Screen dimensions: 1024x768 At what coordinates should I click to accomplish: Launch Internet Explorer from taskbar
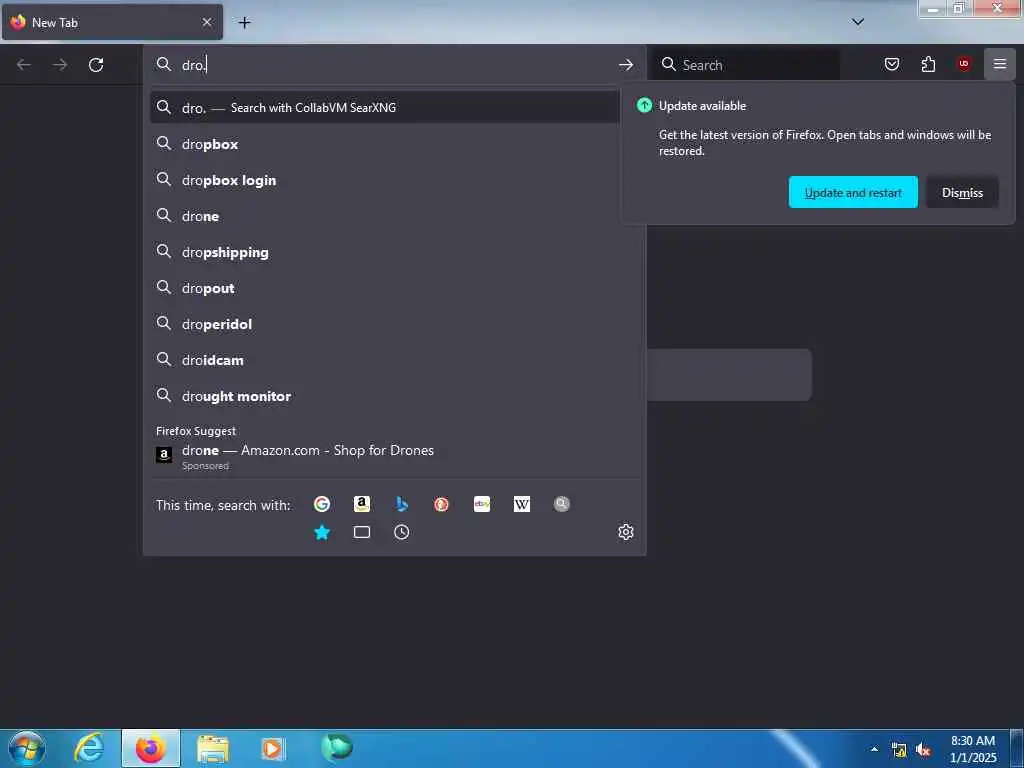click(x=89, y=748)
